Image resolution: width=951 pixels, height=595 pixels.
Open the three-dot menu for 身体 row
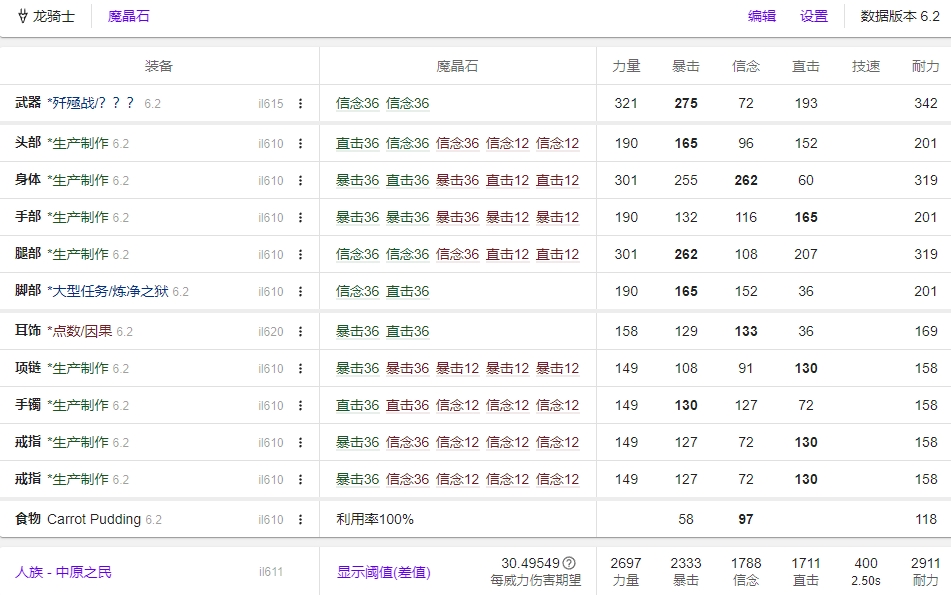(x=300, y=181)
